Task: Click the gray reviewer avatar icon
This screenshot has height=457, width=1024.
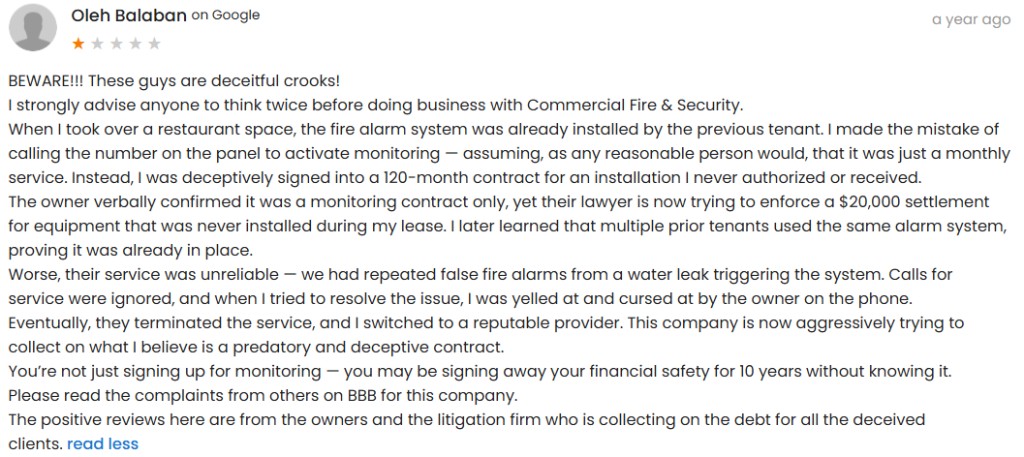Action: (x=33, y=27)
